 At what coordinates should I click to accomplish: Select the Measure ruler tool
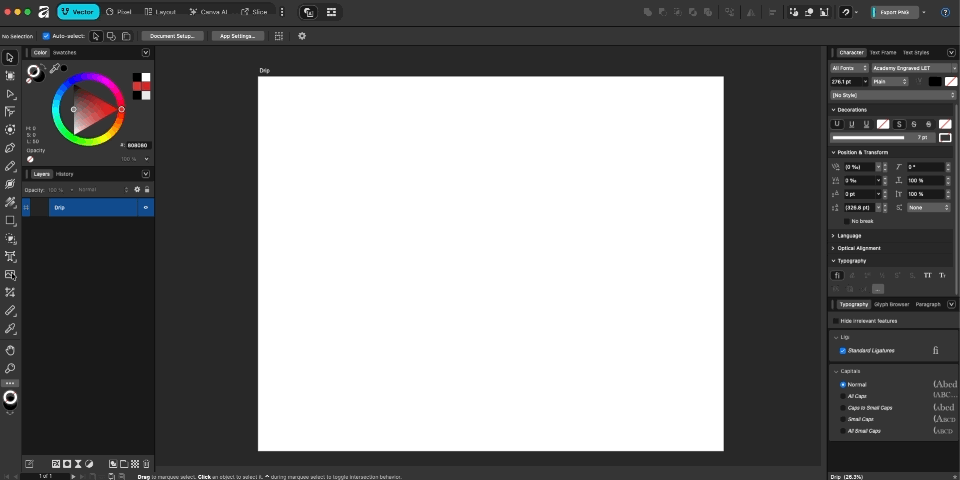click(x=10, y=310)
